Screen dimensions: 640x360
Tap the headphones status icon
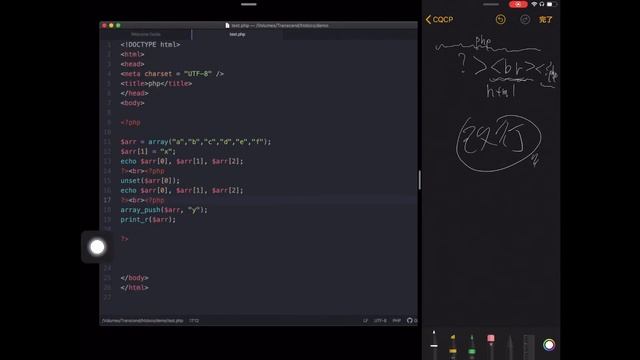pyautogui.click(x=542, y=4)
